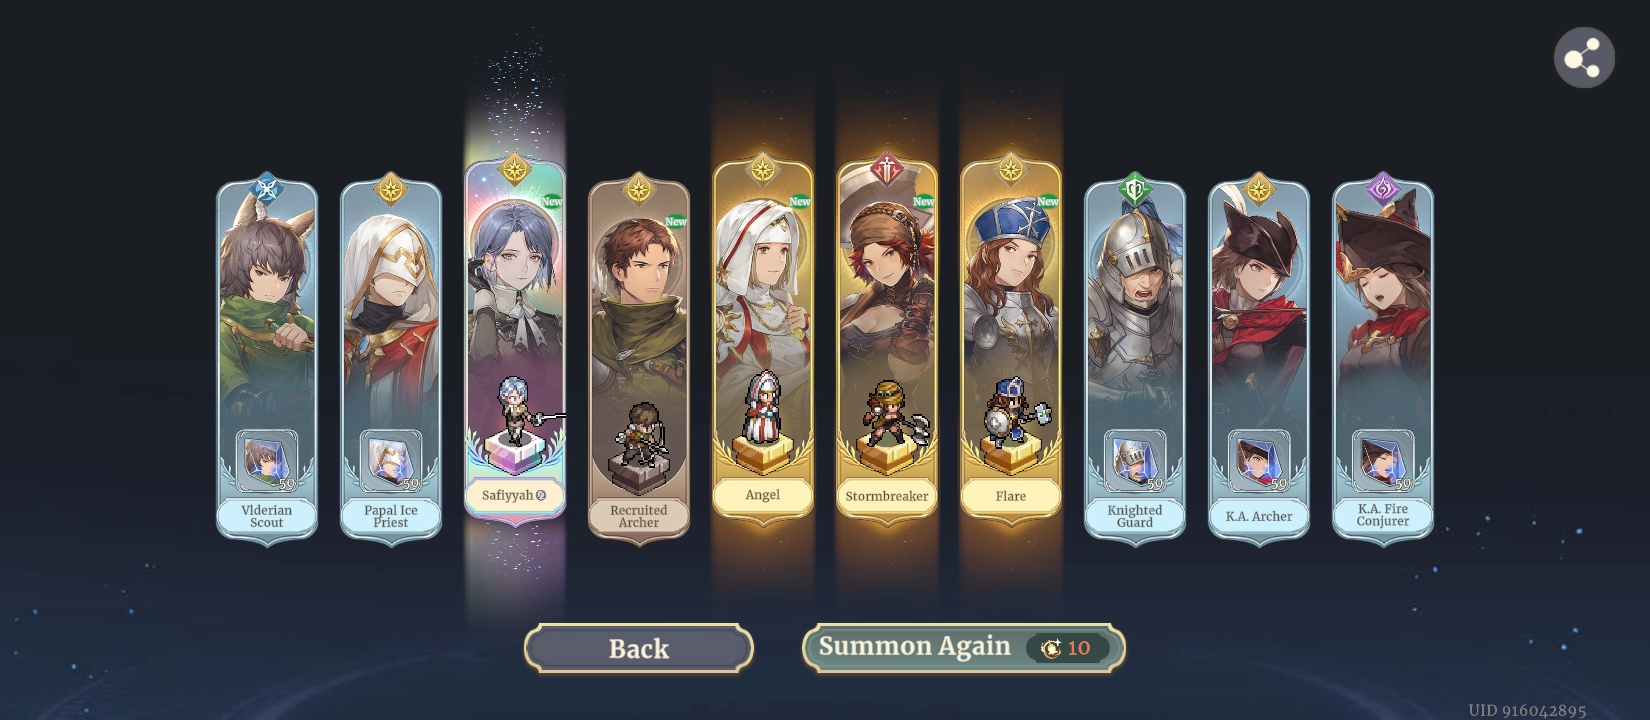This screenshot has width=1650, height=720.
Task: Click the New badge on Angel card
Action: tap(800, 201)
